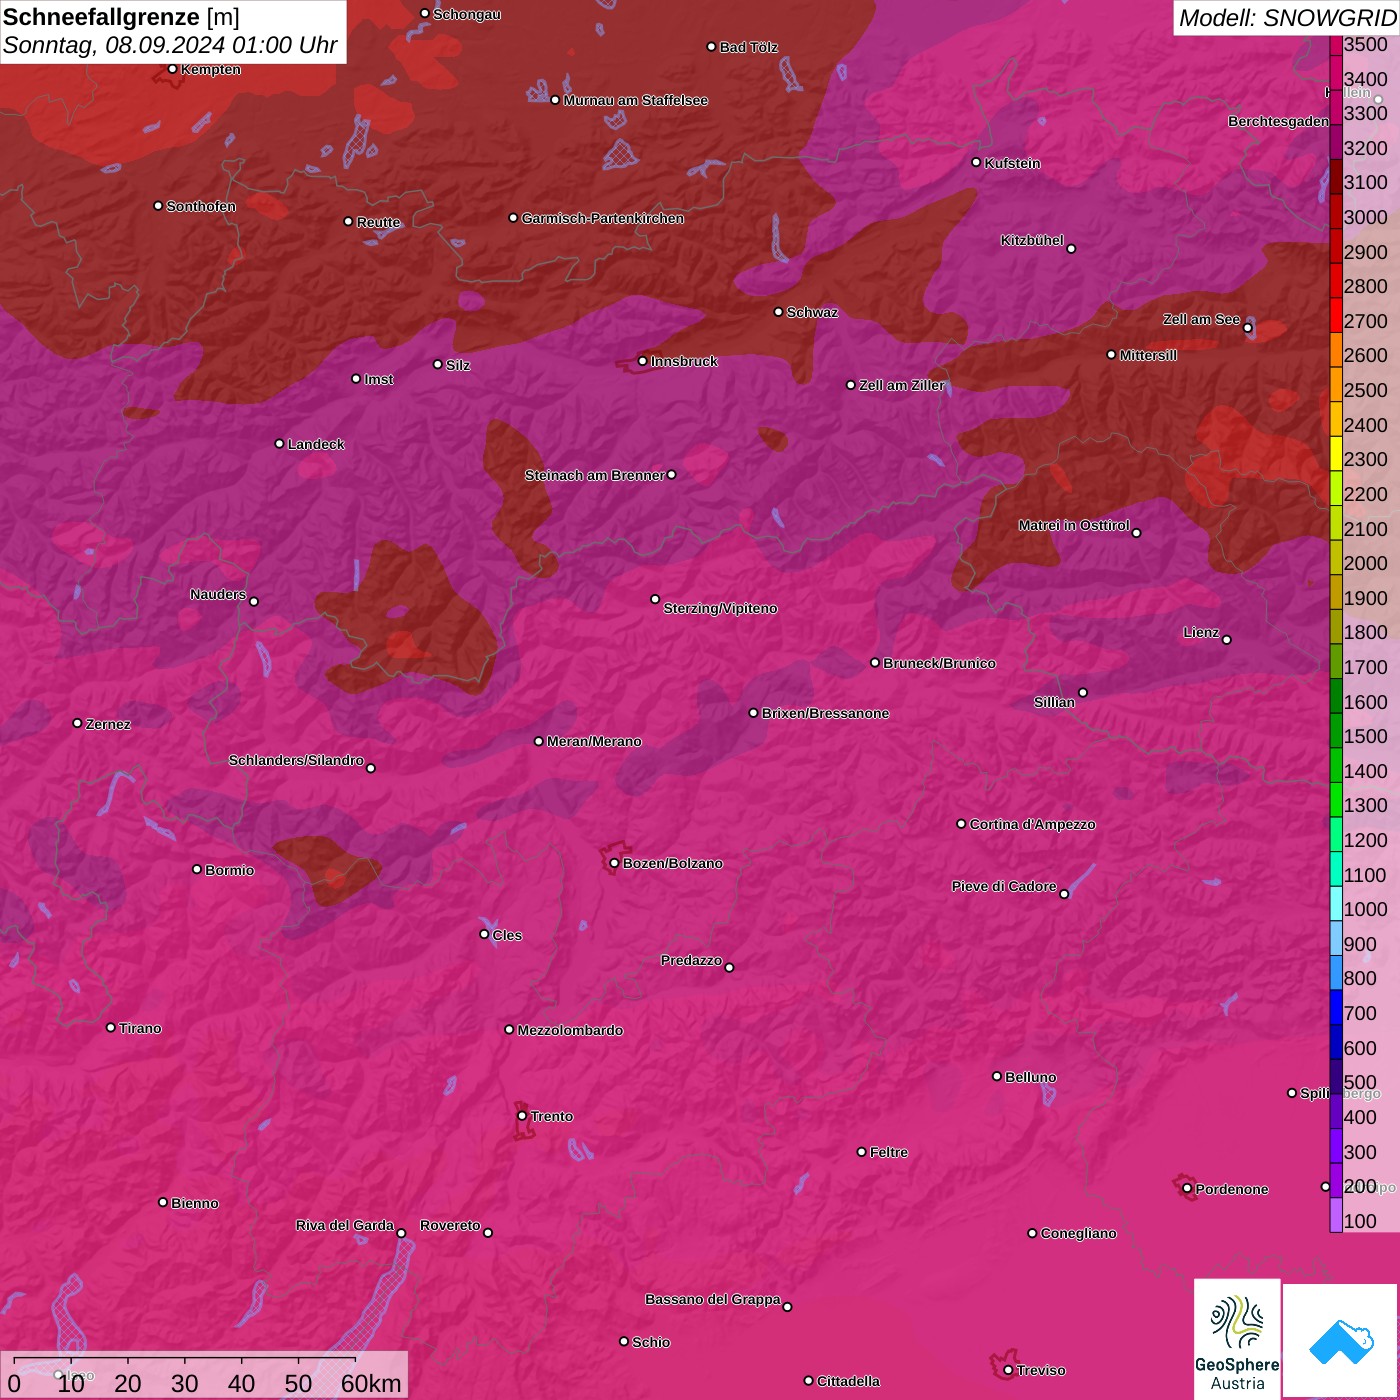The width and height of the screenshot is (1400, 1400).
Task: Click the 'Bassano del Grappa' label
Action: pos(713,1299)
